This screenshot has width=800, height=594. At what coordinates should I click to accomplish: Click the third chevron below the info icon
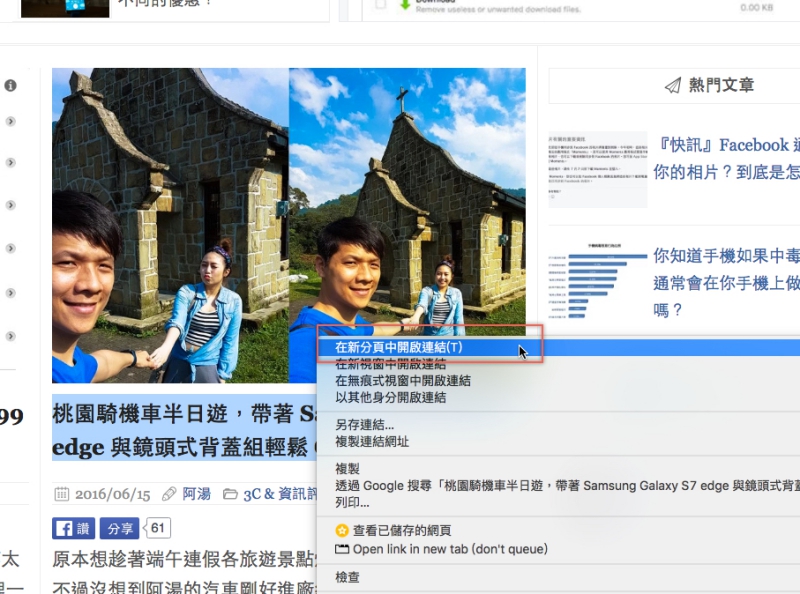[10, 205]
